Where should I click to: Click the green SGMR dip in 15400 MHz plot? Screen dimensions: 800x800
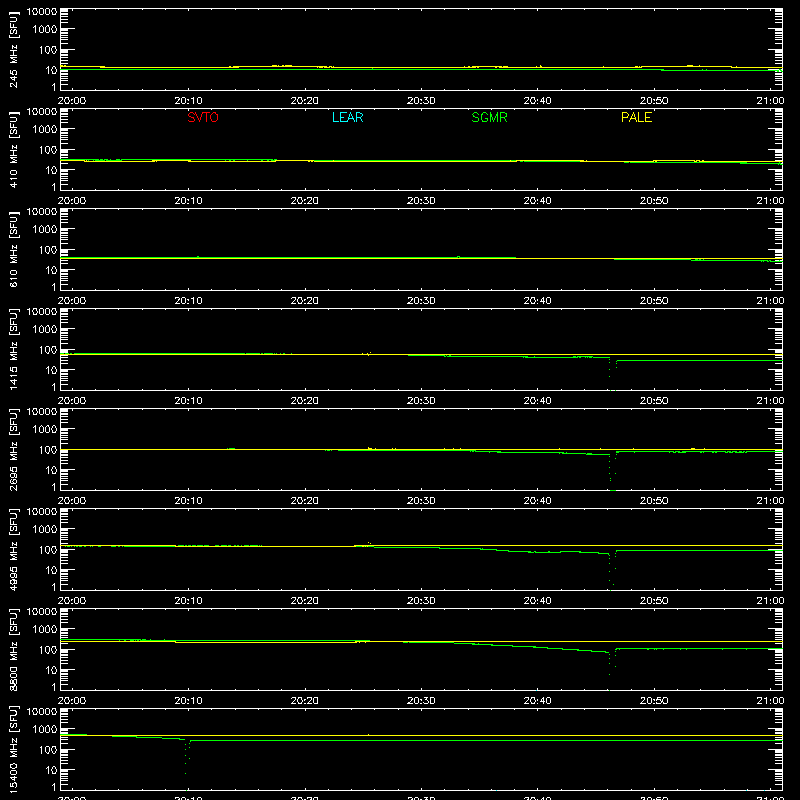(x=187, y=764)
